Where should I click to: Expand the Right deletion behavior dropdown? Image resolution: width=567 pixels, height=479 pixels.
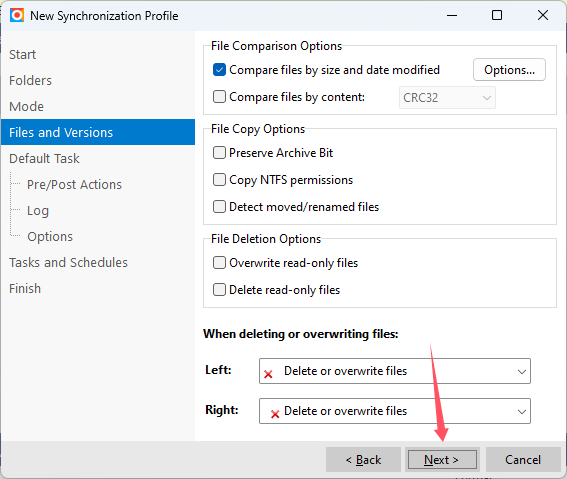tap(395, 411)
